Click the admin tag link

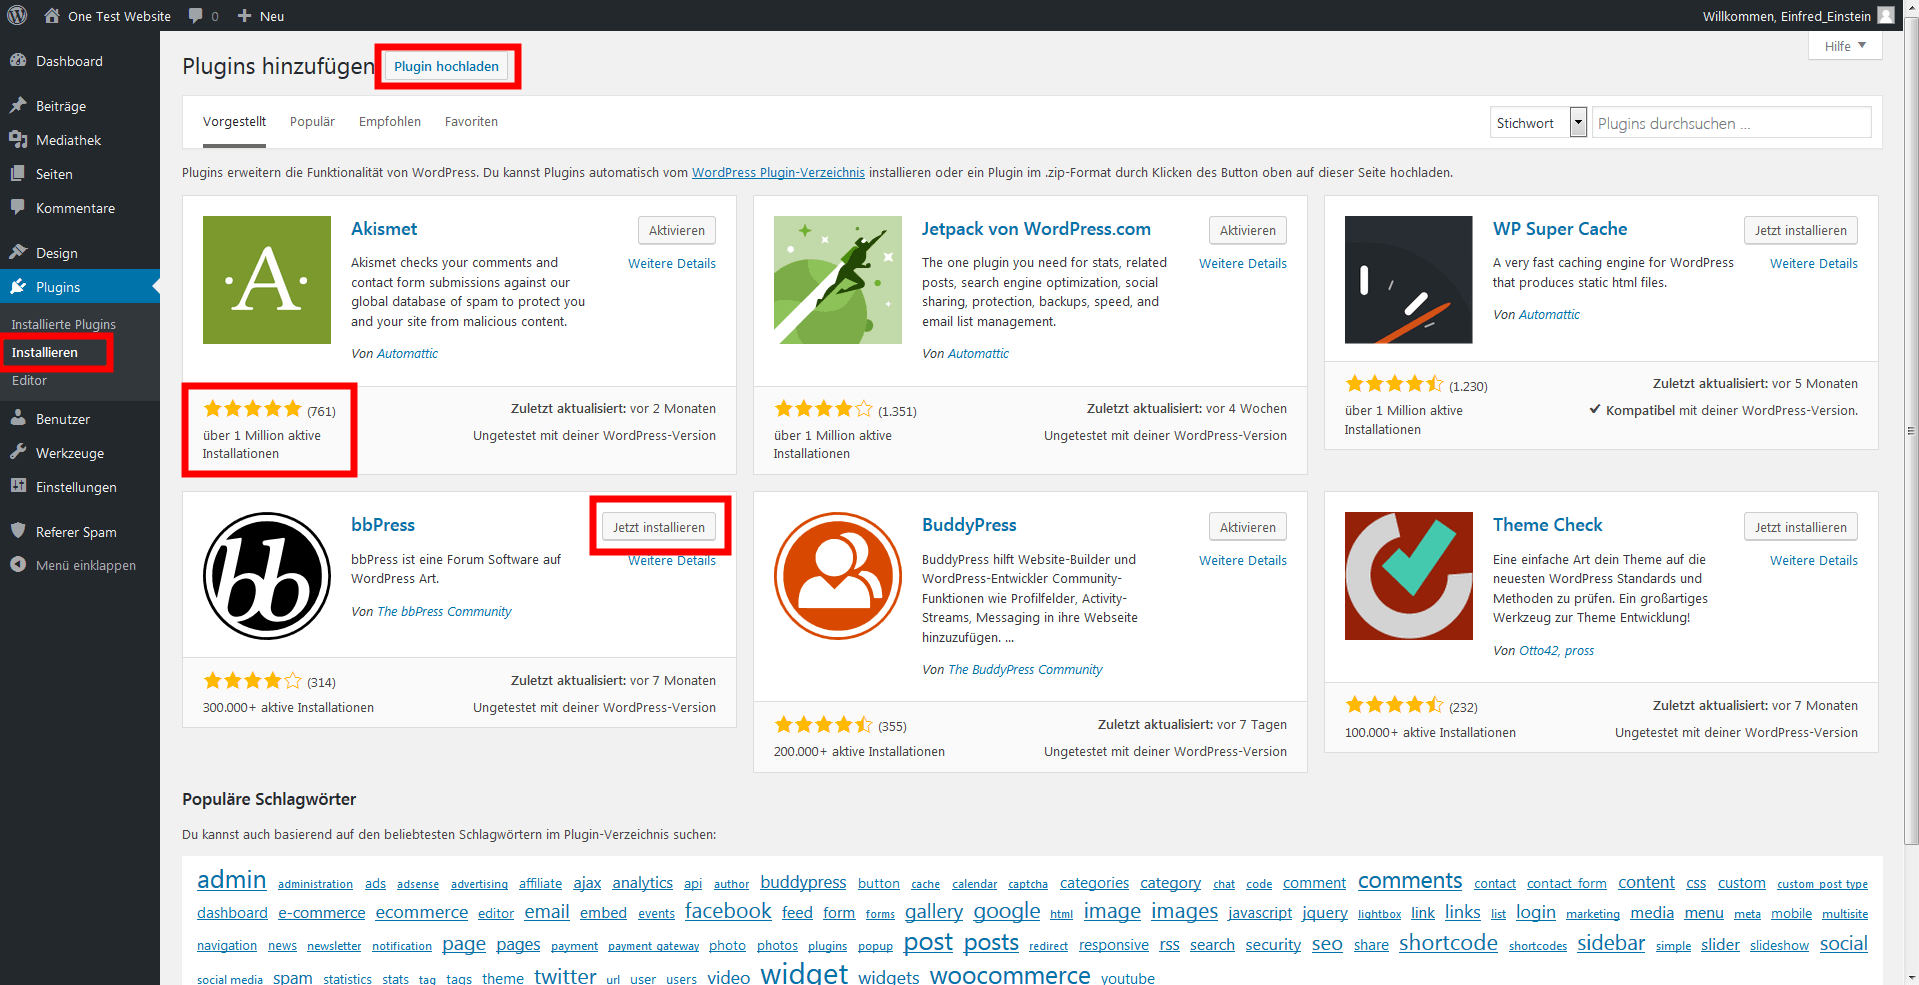(x=232, y=880)
